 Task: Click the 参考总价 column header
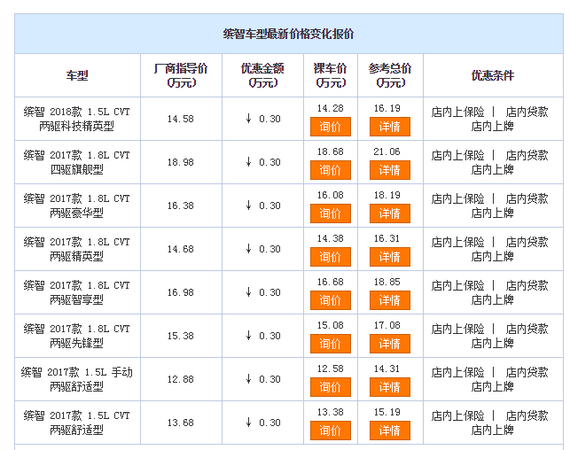pyautogui.click(x=390, y=76)
